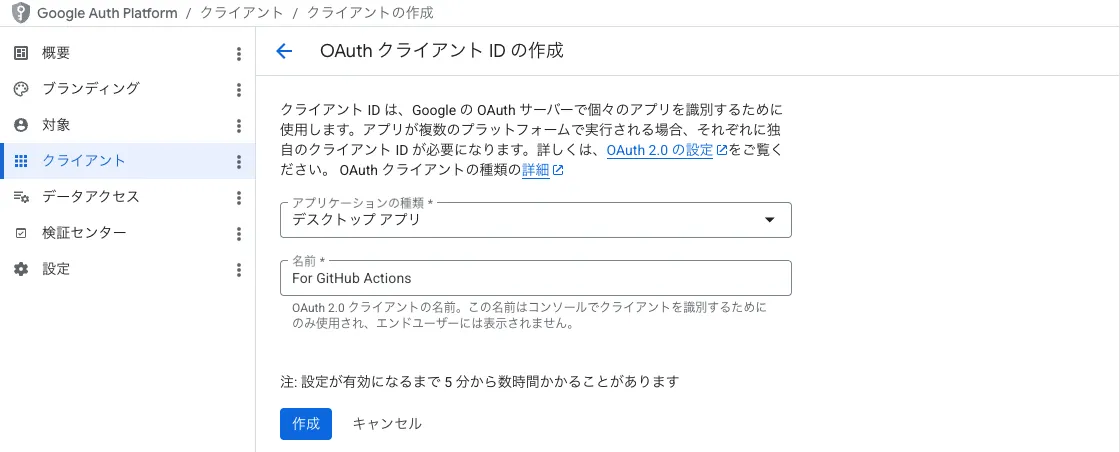Click the 対象 person icon
Image resolution: width=1120 pixels, height=452 pixels.
coord(21,125)
